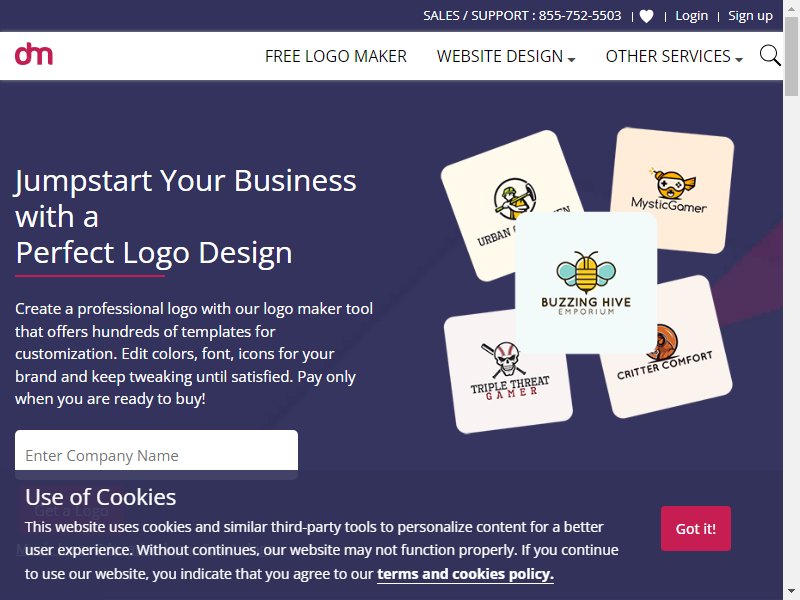Open the search magnifier icon
This screenshot has width=800, height=600.
point(770,55)
